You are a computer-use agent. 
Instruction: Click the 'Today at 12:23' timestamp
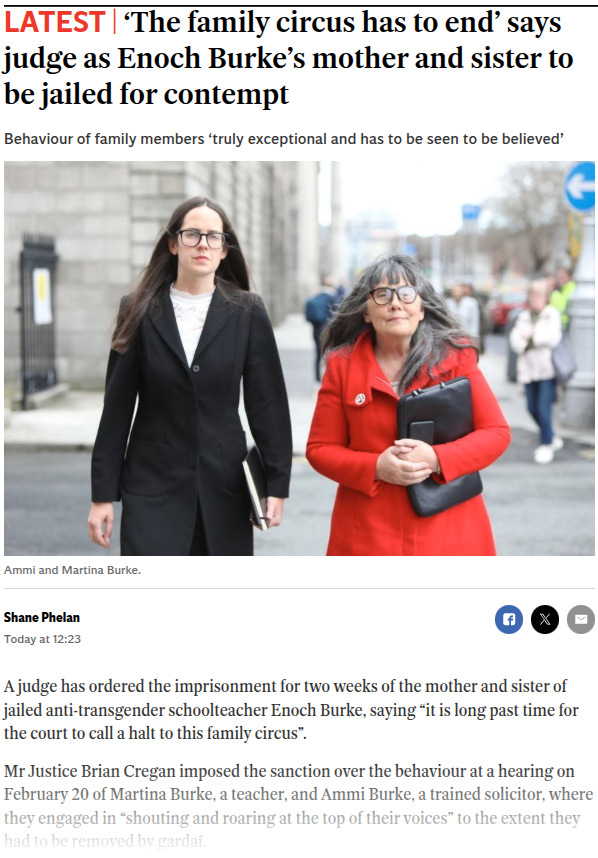42,639
